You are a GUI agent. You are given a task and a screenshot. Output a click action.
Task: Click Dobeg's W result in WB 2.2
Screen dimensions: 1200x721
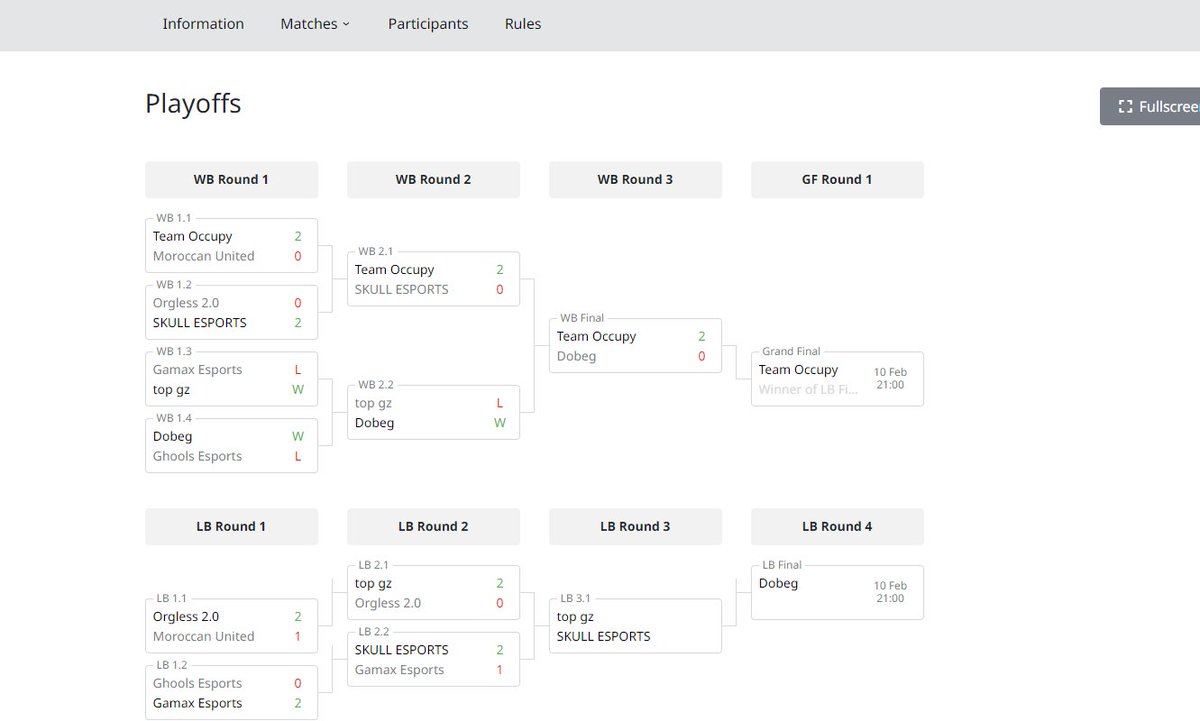pyautogui.click(x=500, y=423)
